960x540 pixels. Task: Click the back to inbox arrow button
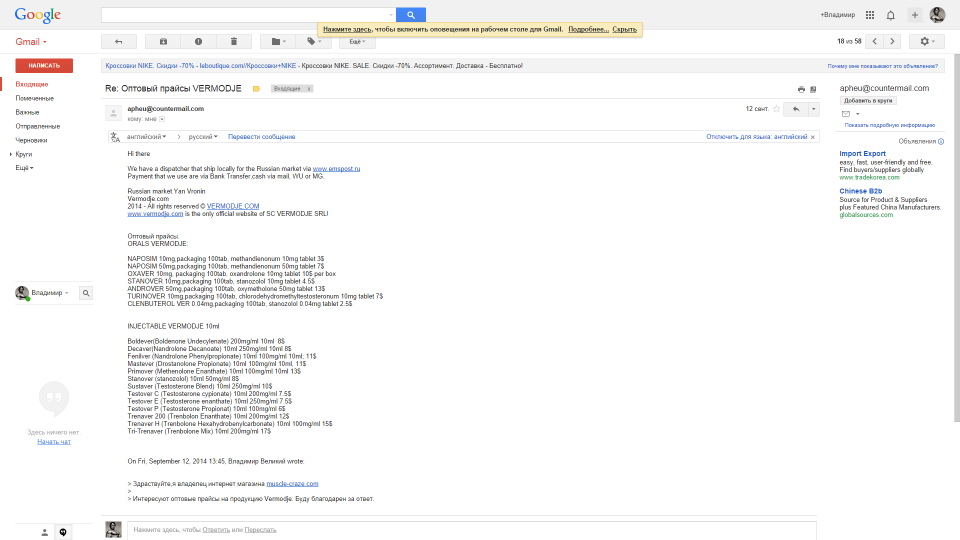[118, 41]
